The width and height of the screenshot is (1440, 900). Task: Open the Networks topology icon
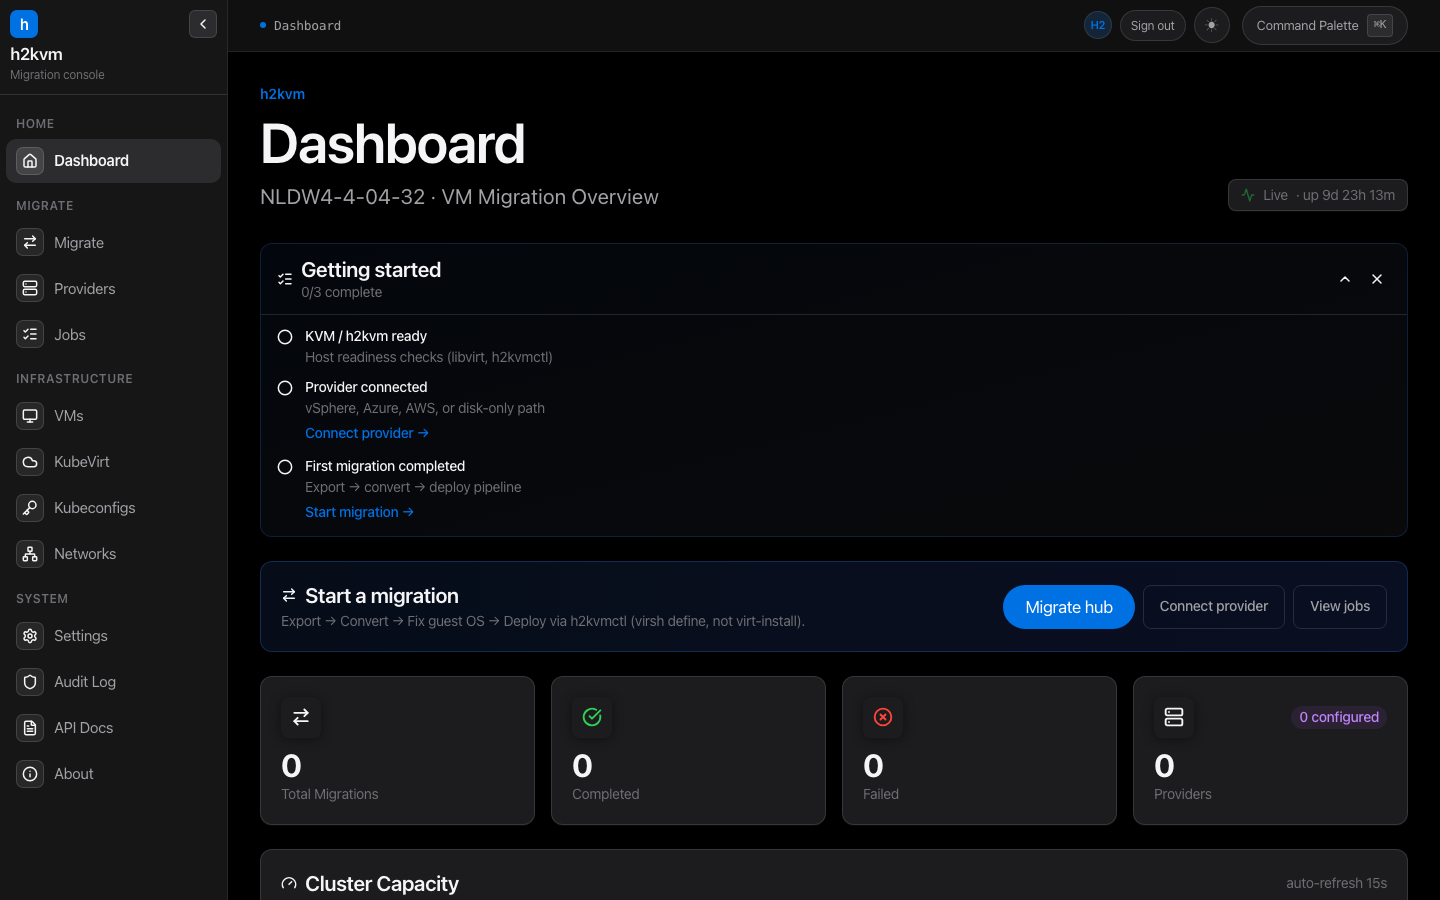[x=30, y=554]
